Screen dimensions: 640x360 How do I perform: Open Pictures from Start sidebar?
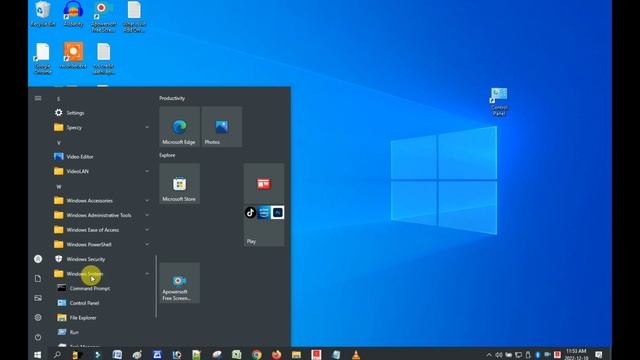pos(38,298)
